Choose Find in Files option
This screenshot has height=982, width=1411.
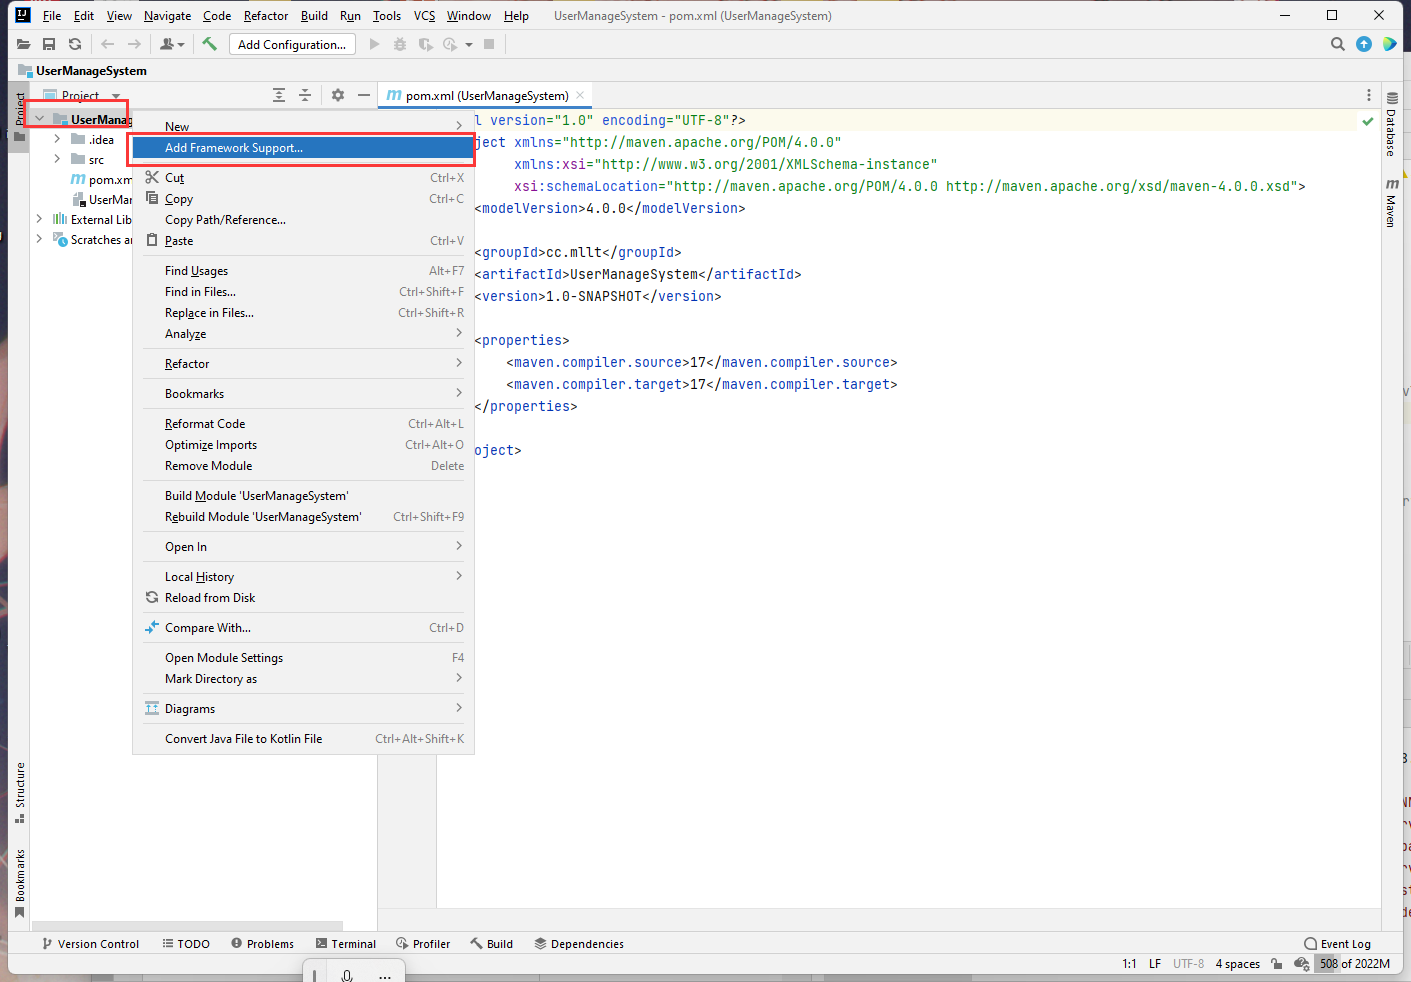tap(303, 292)
